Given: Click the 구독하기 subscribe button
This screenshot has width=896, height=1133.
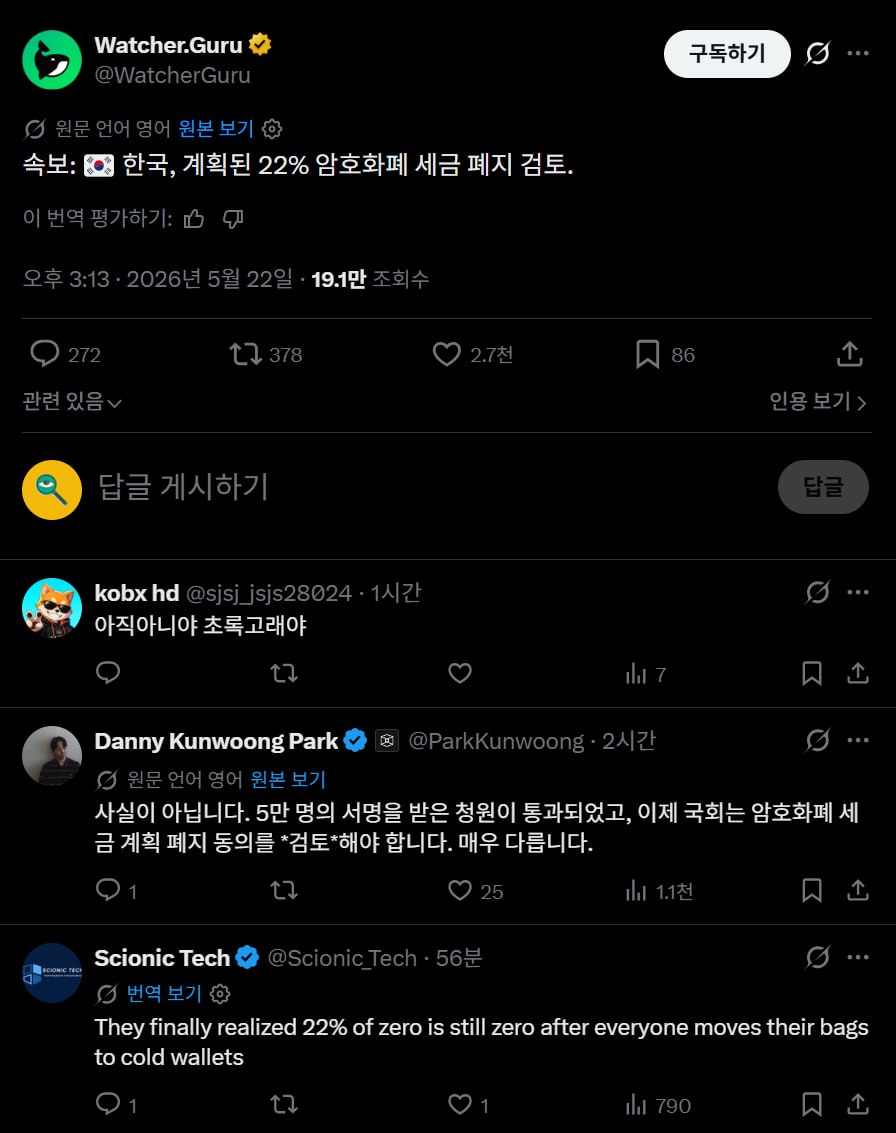Looking at the screenshot, I should point(727,53).
